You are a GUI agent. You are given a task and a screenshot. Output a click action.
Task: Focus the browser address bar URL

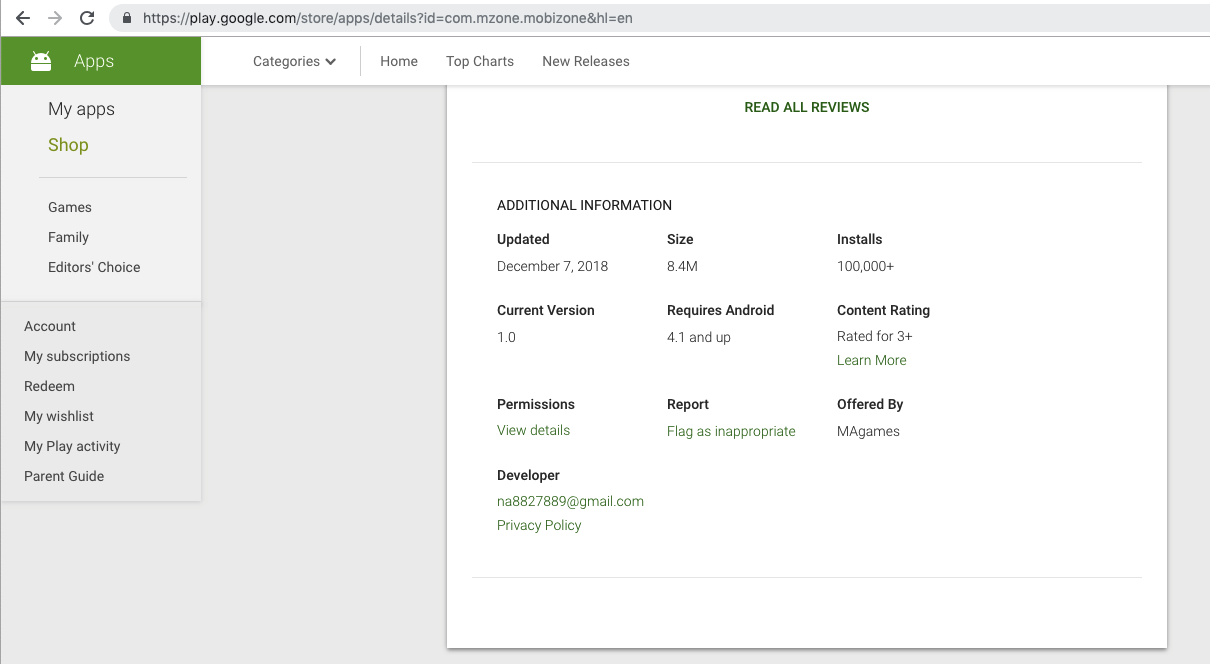tap(388, 18)
